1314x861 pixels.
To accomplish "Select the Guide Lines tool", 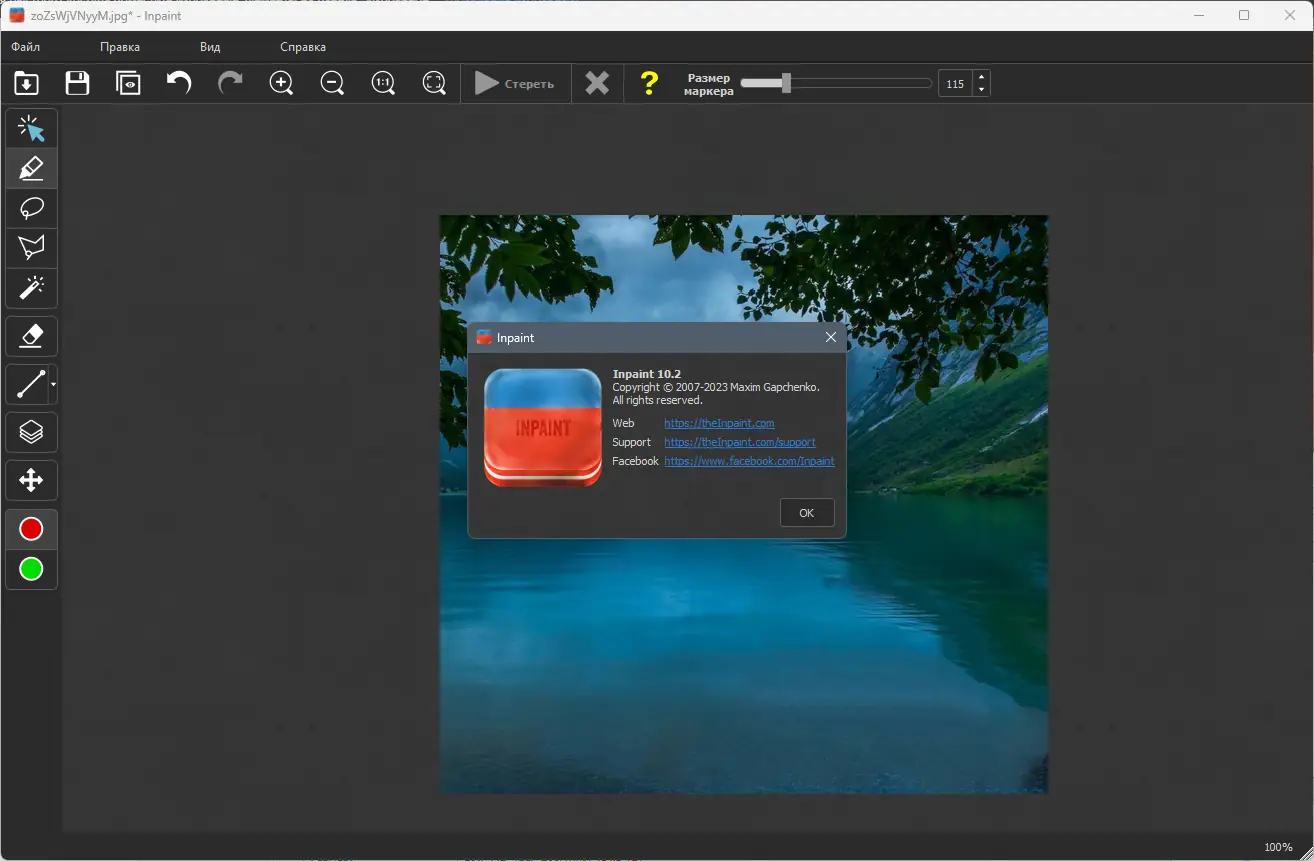I will point(28,384).
